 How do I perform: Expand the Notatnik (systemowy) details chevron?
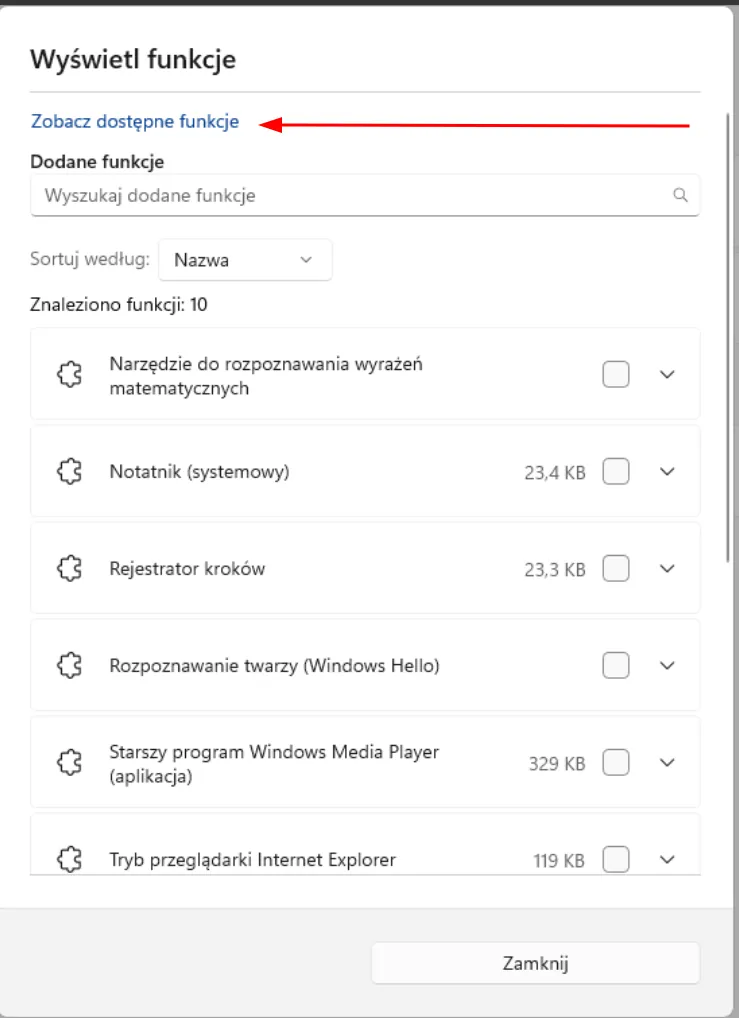coord(668,471)
